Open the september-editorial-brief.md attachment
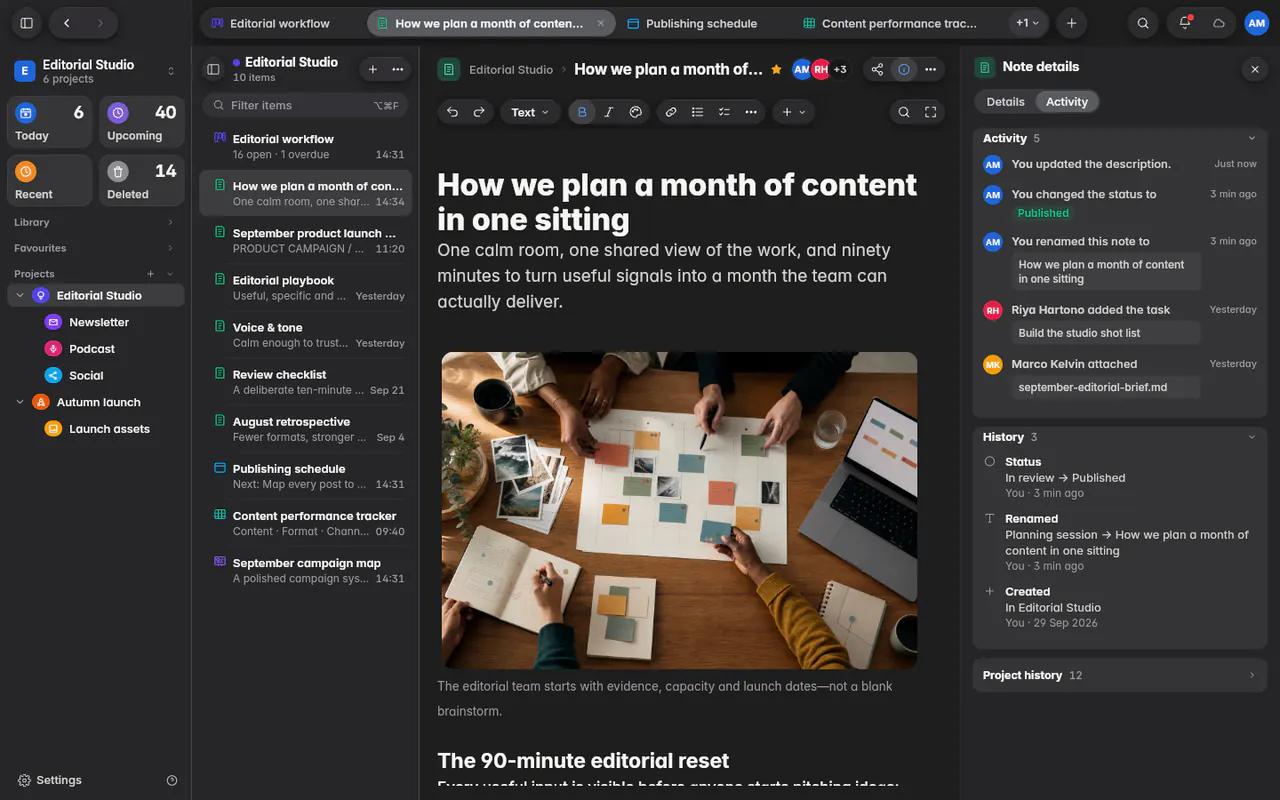Image resolution: width=1280 pixels, height=800 pixels. (1105, 387)
